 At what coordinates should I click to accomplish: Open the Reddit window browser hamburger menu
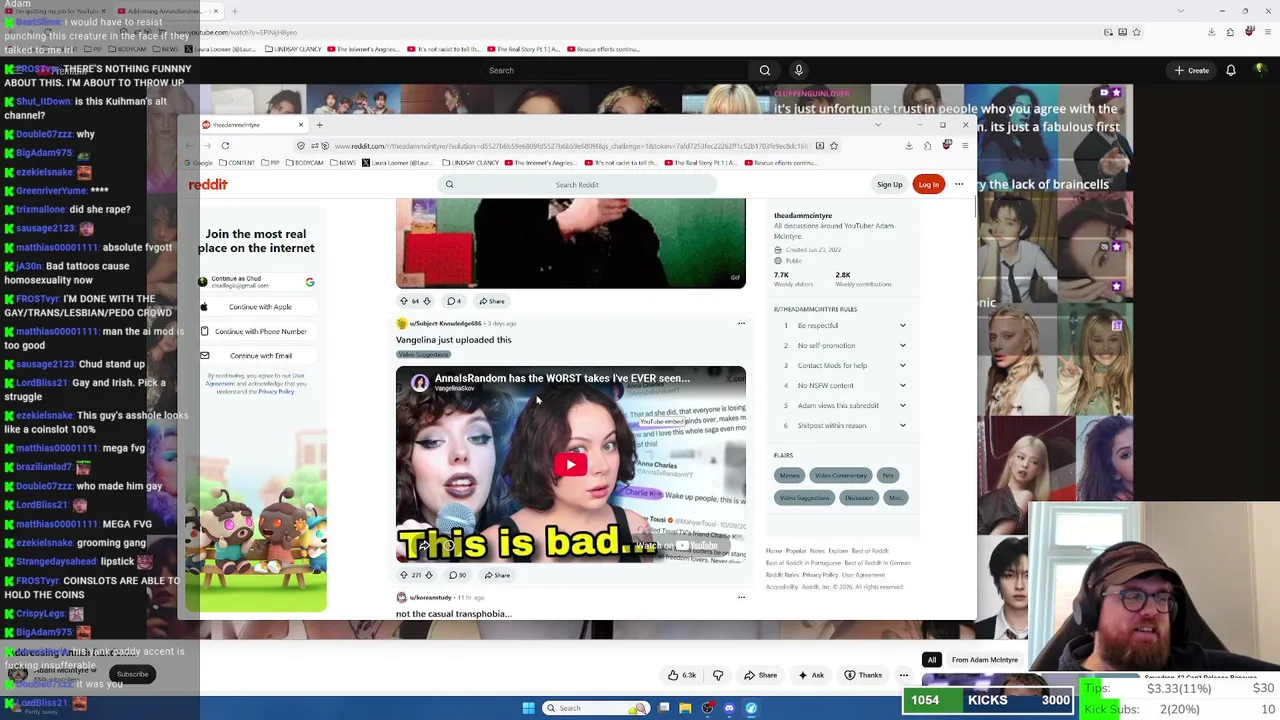(965, 145)
